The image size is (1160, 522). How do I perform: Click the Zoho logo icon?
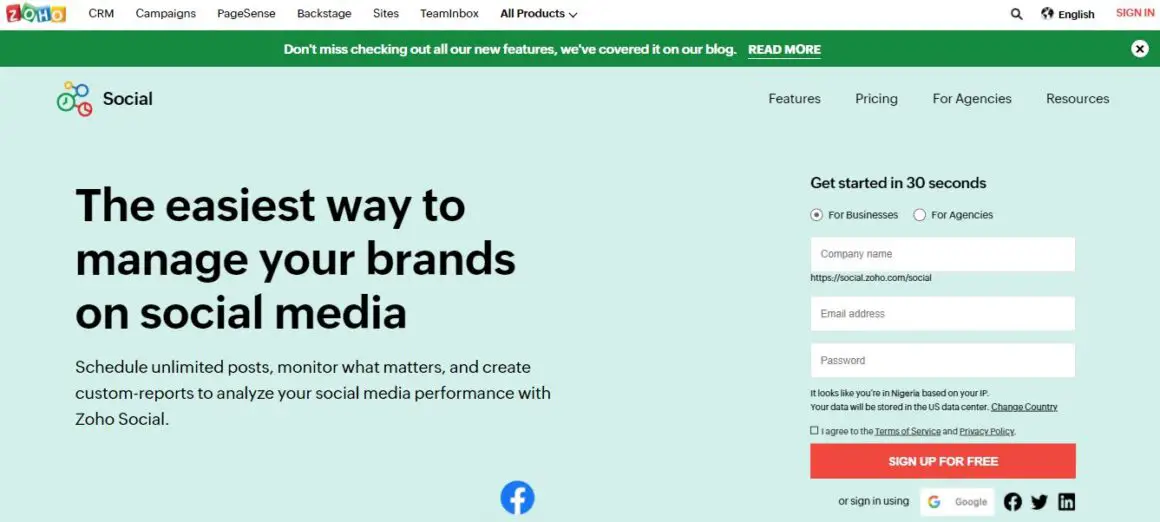coord(36,13)
